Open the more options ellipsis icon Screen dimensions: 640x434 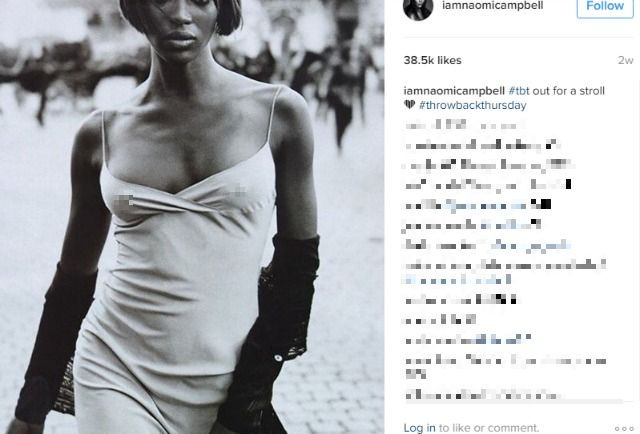click(624, 429)
